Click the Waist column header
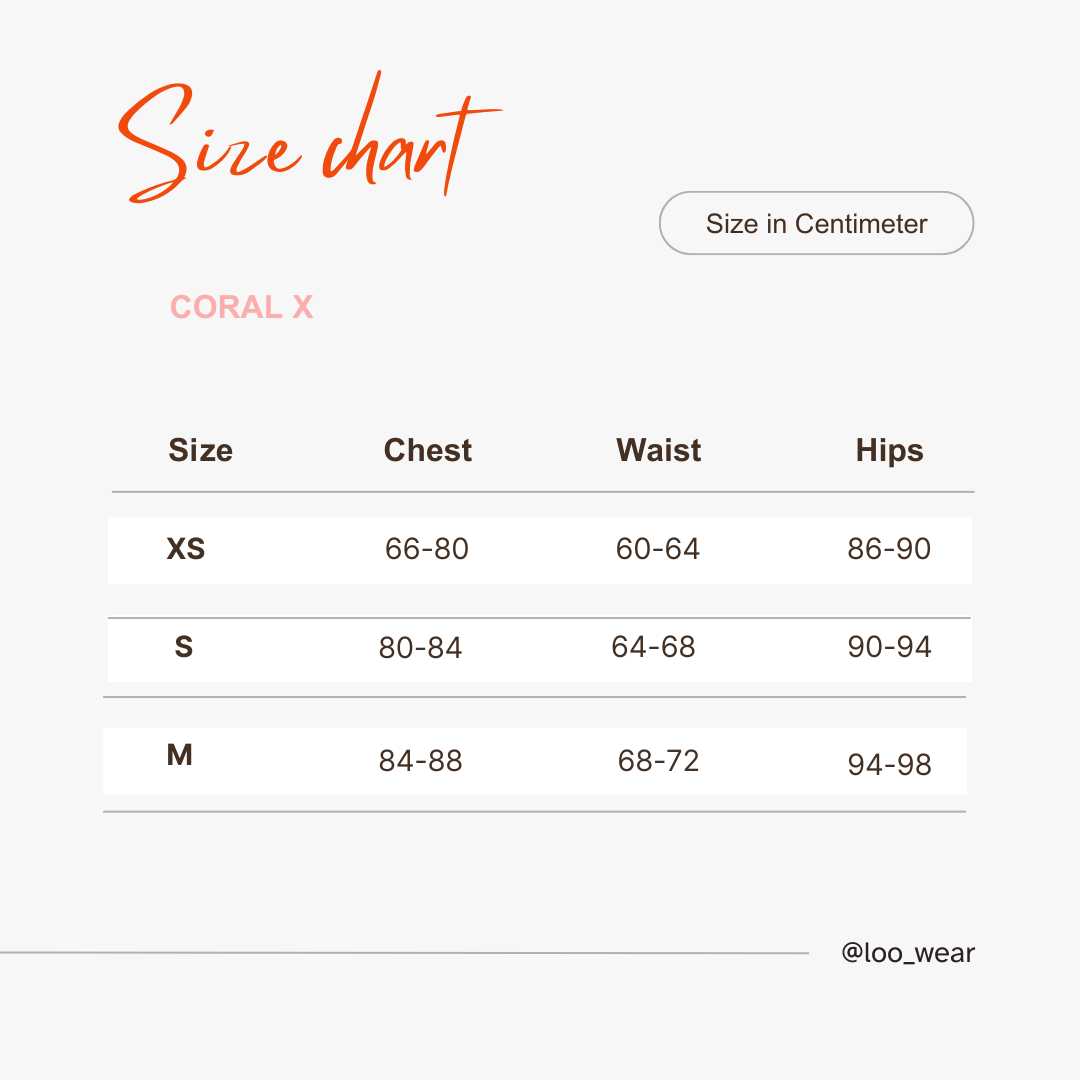Viewport: 1080px width, 1080px height. click(x=658, y=450)
